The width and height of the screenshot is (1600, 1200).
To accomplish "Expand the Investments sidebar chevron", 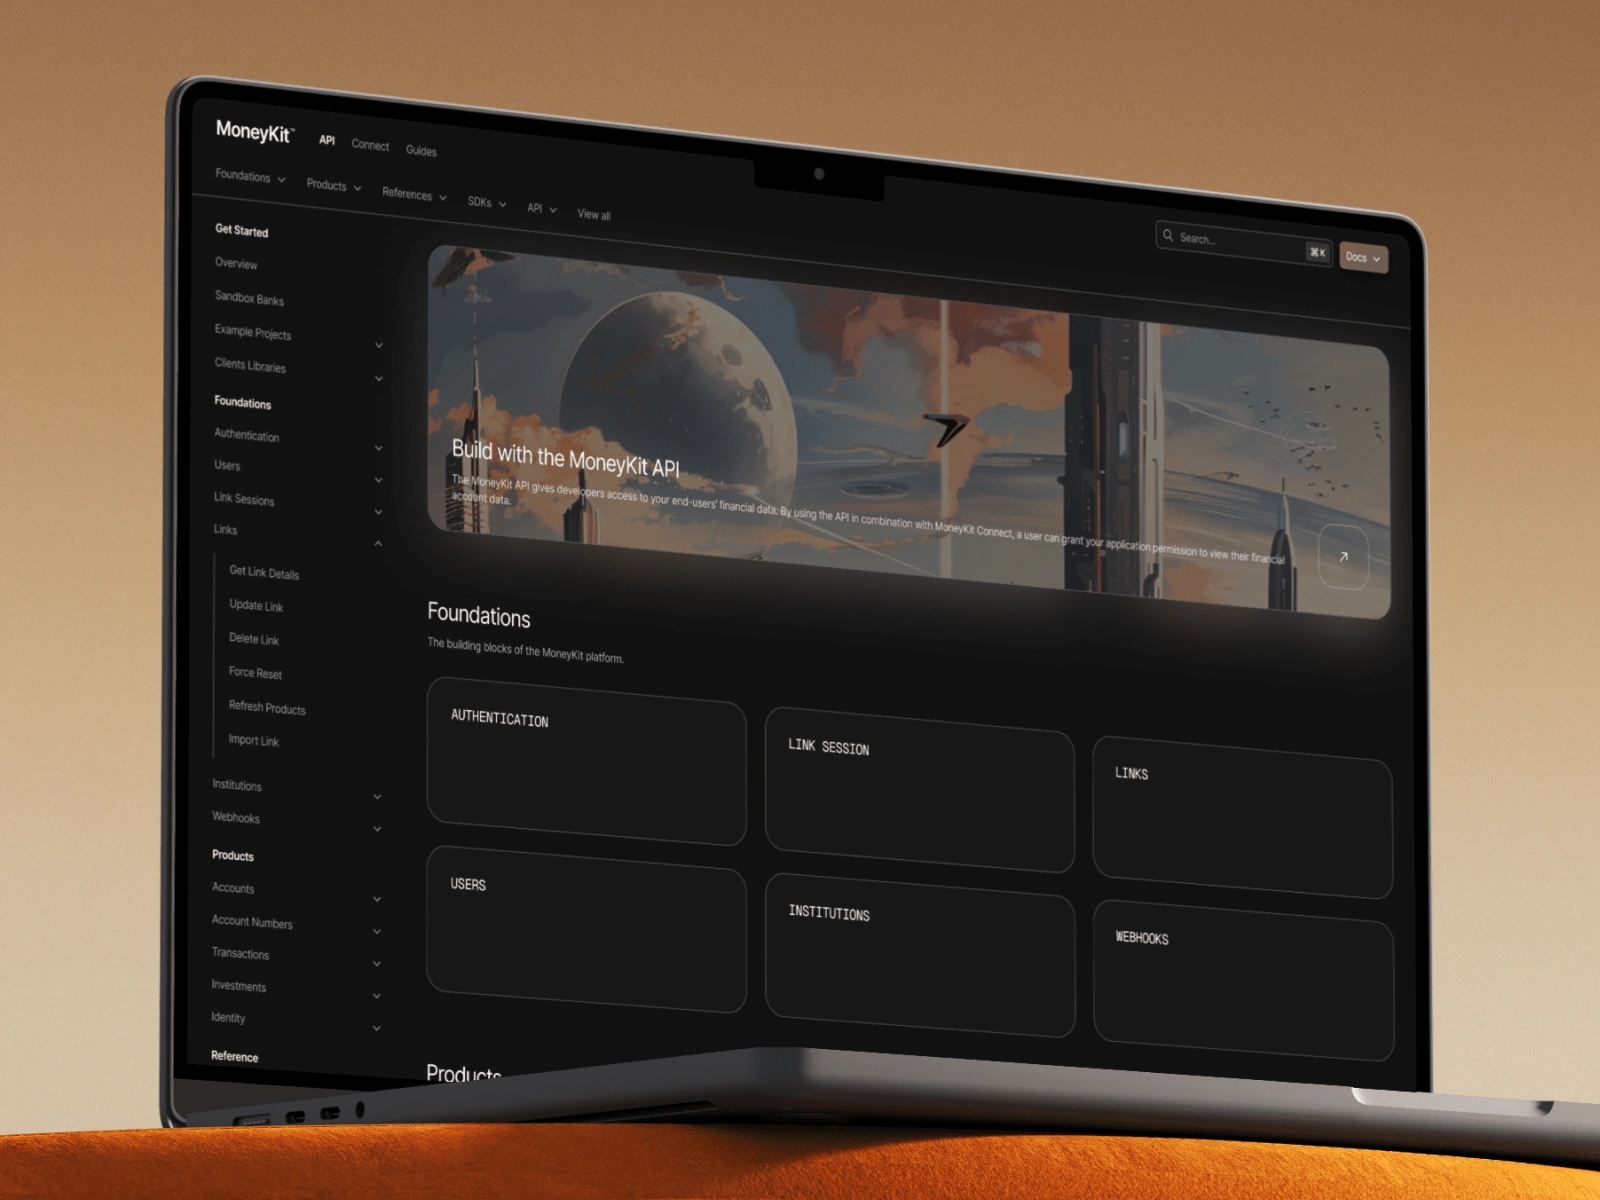I will coord(377,996).
